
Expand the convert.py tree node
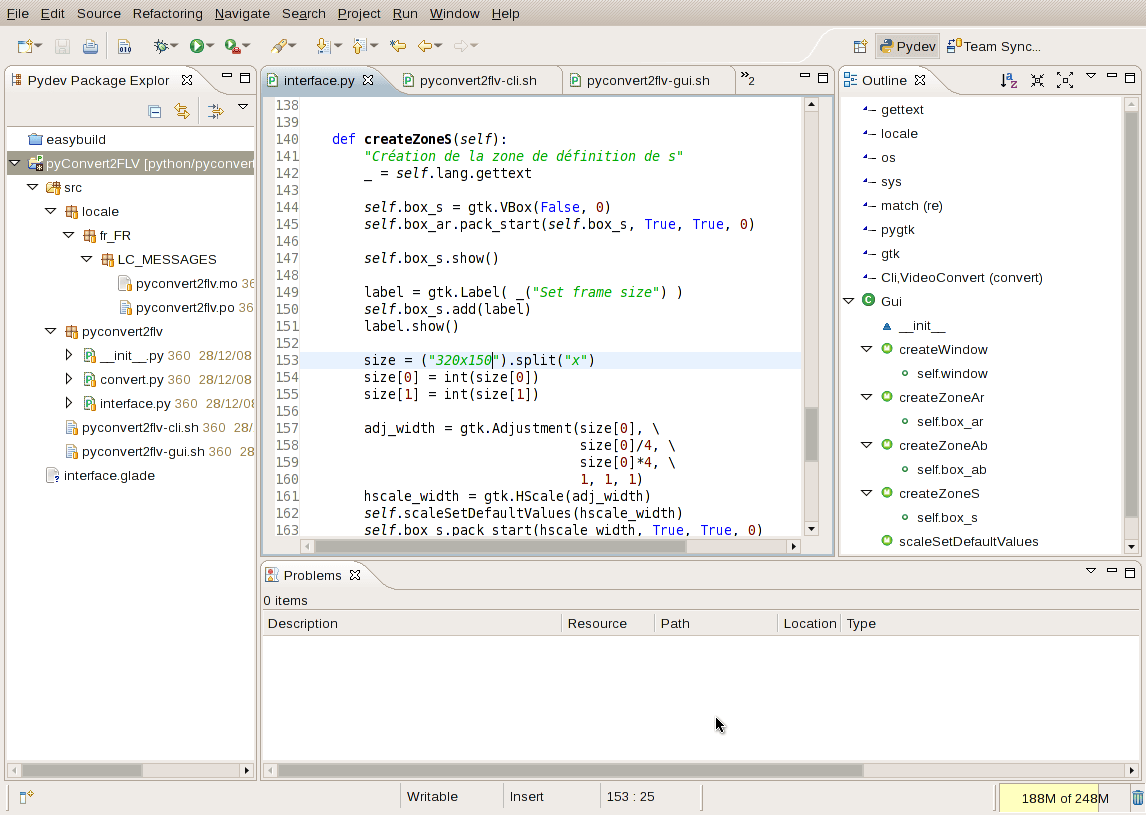pyautogui.click(x=69, y=379)
